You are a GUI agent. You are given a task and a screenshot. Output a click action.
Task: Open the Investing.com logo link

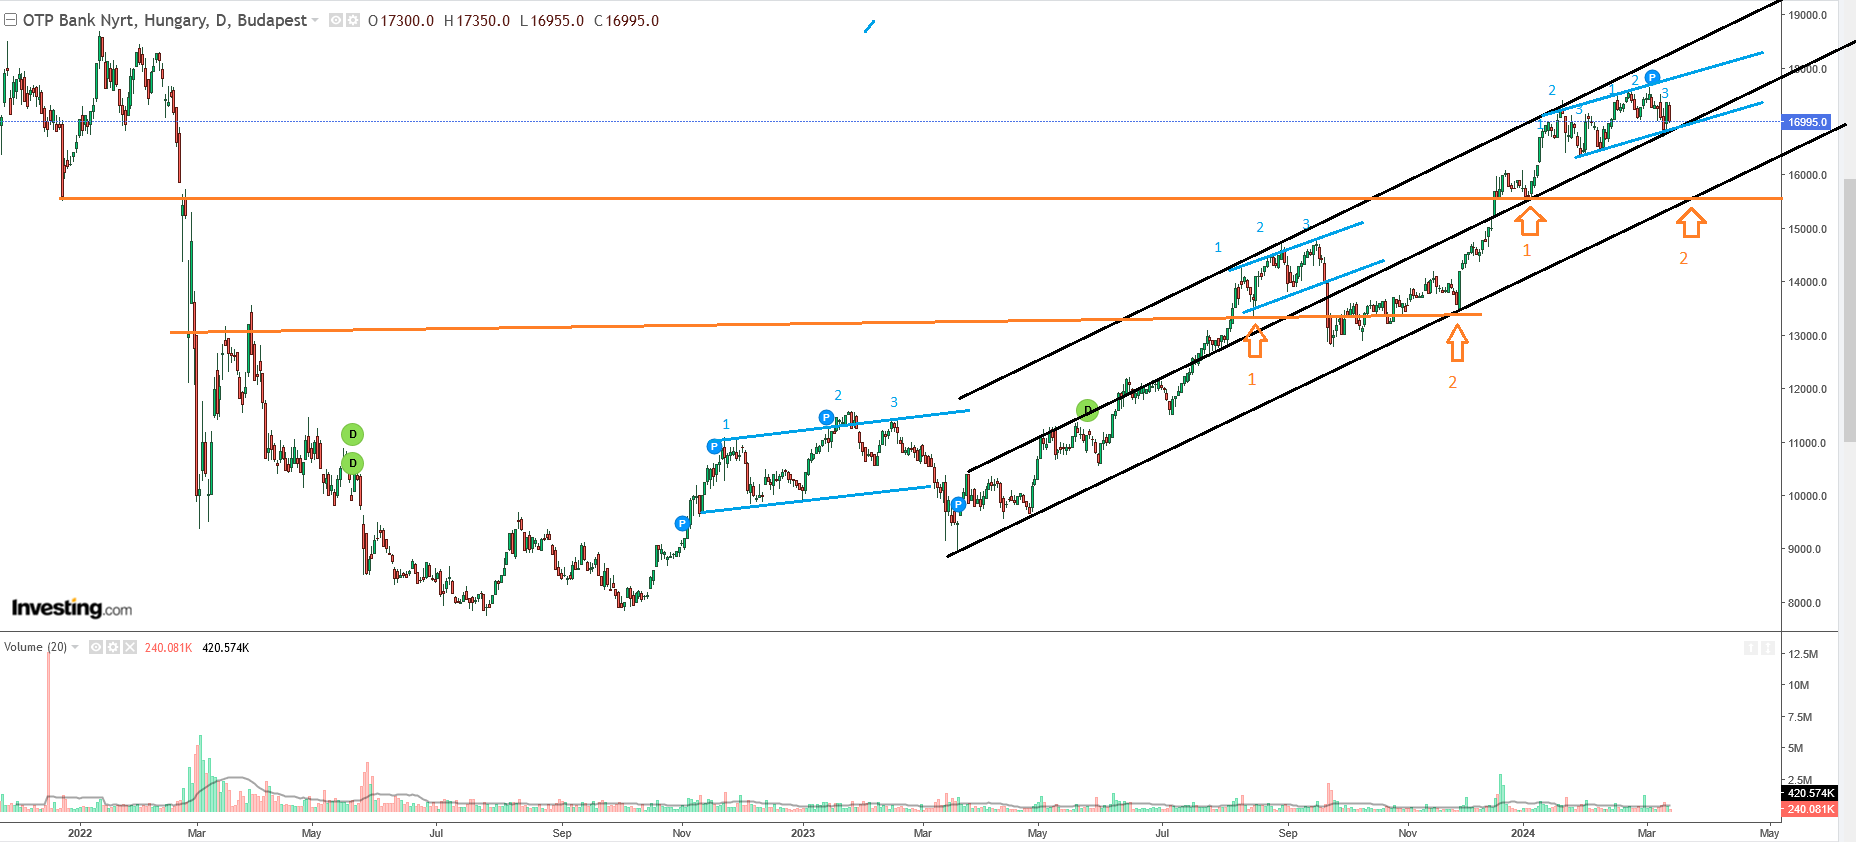click(71, 608)
